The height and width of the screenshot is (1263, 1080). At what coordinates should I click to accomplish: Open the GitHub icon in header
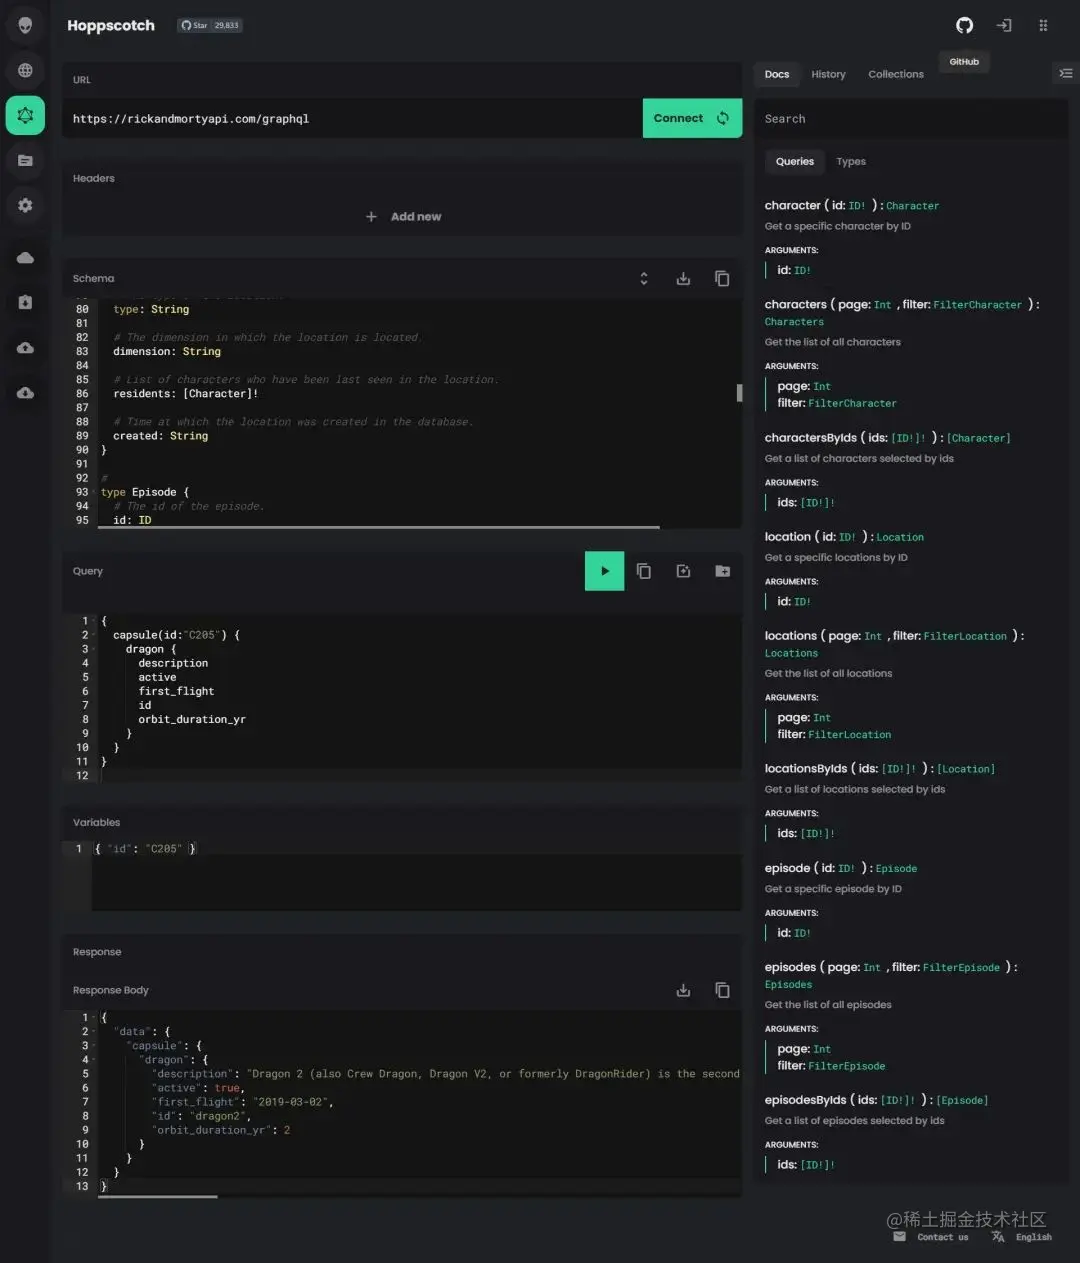pyautogui.click(x=964, y=25)
